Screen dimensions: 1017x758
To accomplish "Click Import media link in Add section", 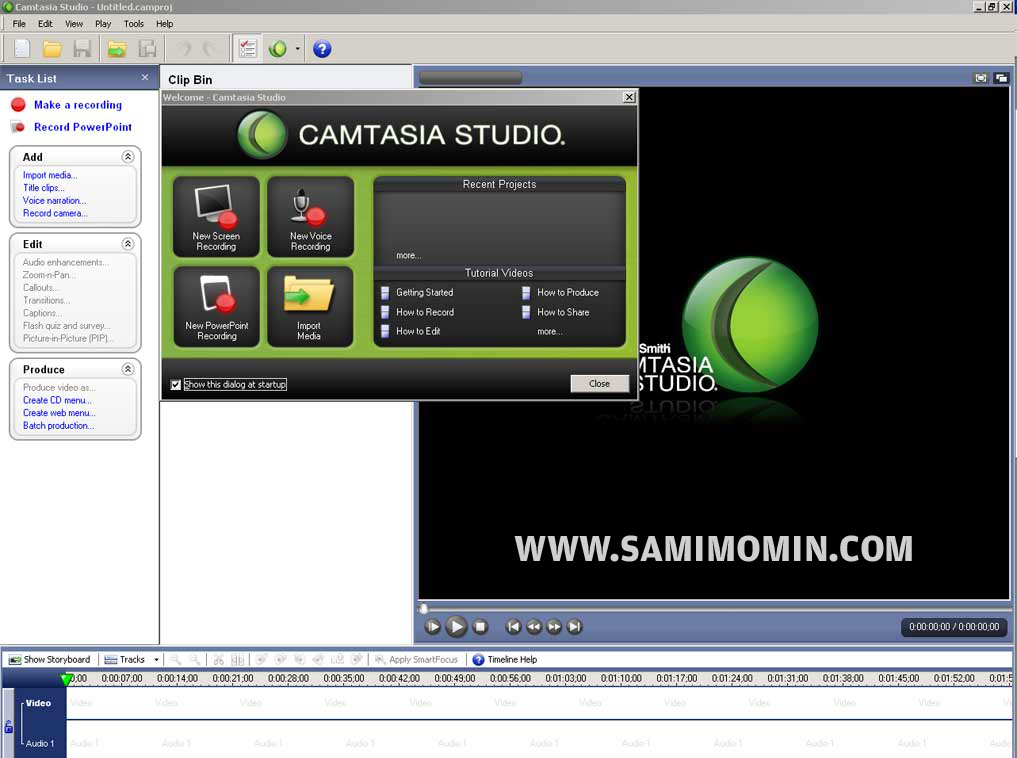I will pos(50,175).
